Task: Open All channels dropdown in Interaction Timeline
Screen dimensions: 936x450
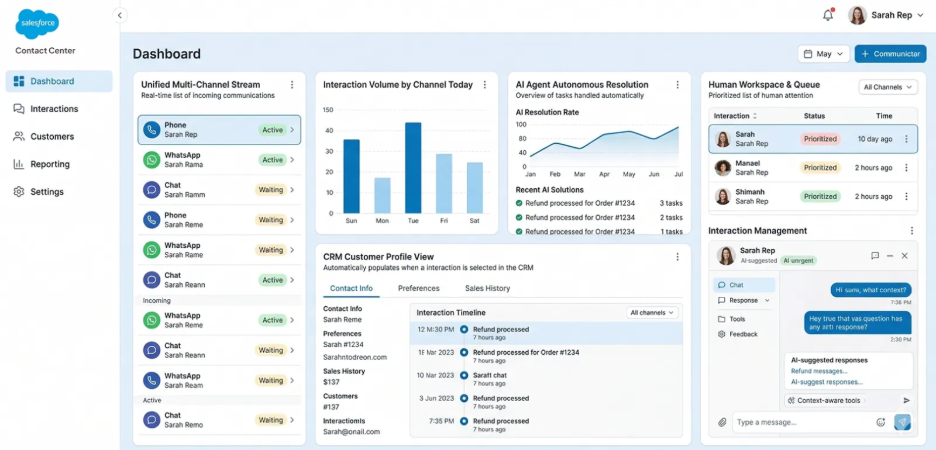Action: pyautogui.click(x=652, y=313)
